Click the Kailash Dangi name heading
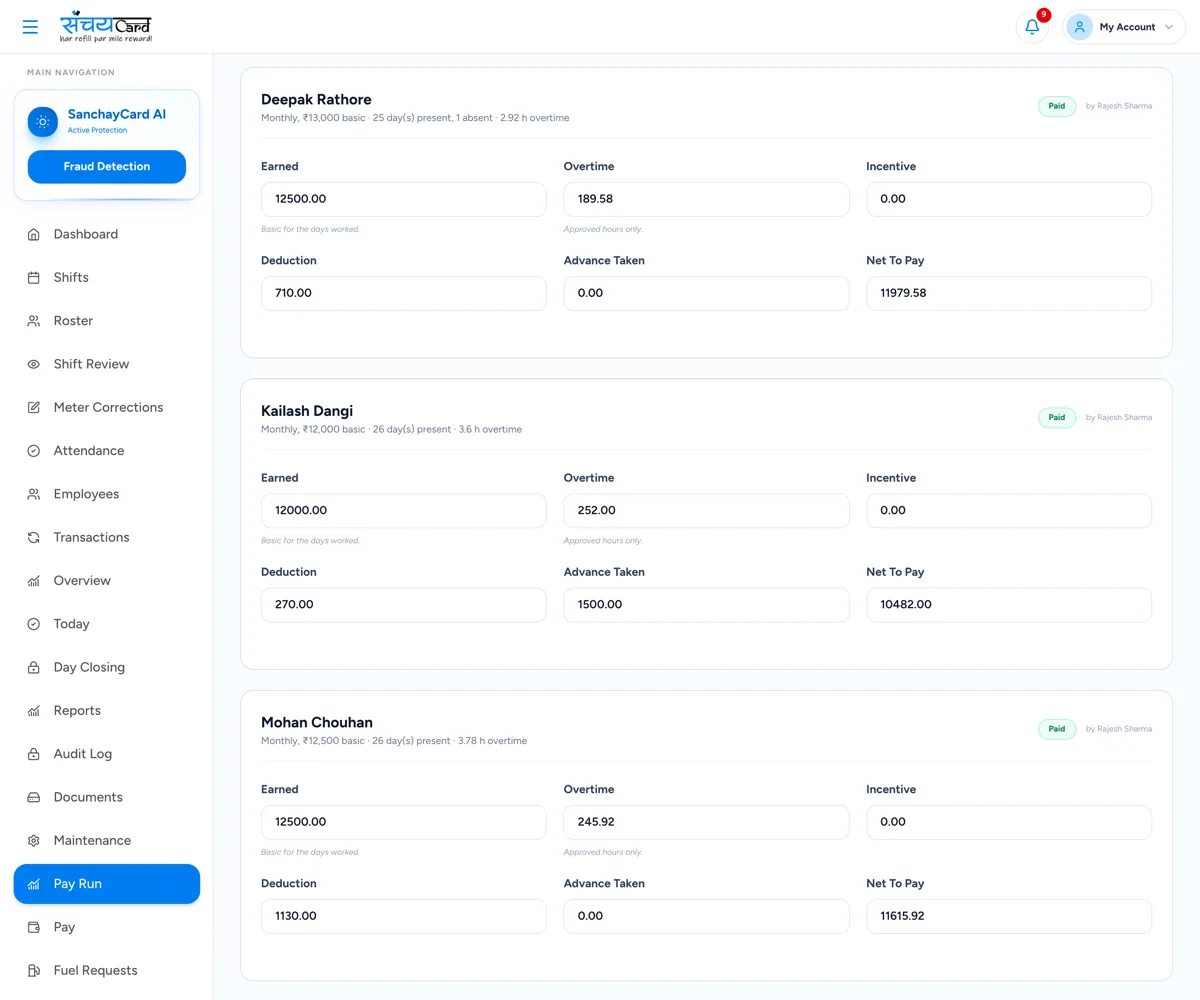The height and width of the screenshot is (1000, 1200). [x=307, y=411]
